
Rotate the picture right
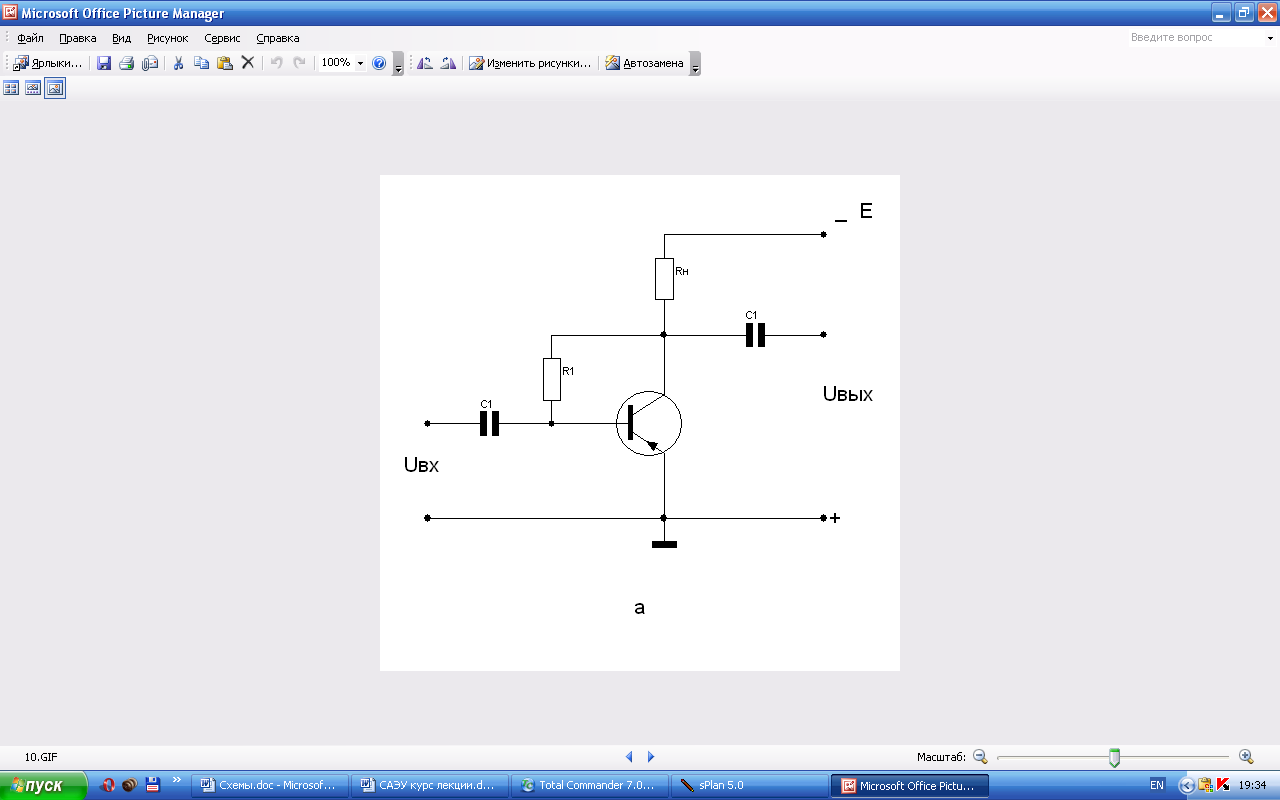[448, 63]
